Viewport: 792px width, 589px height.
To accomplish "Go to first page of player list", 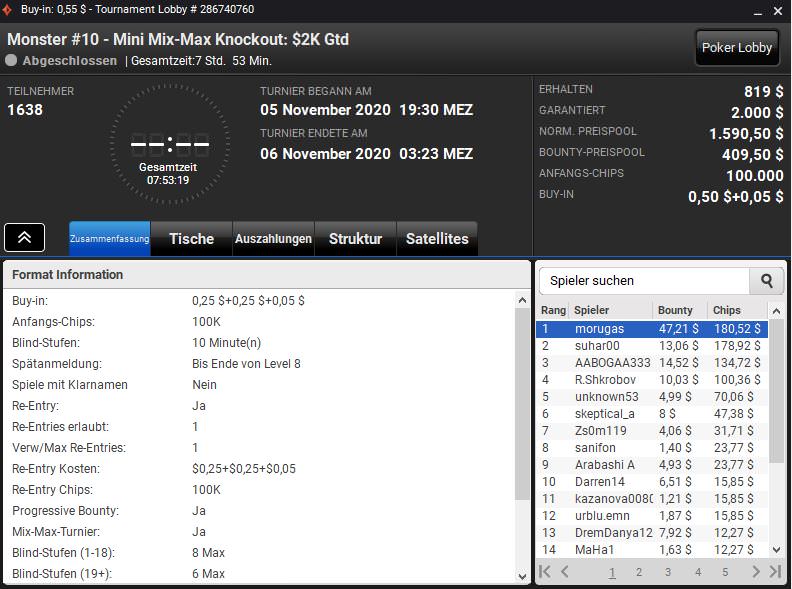I will [546, 572].
